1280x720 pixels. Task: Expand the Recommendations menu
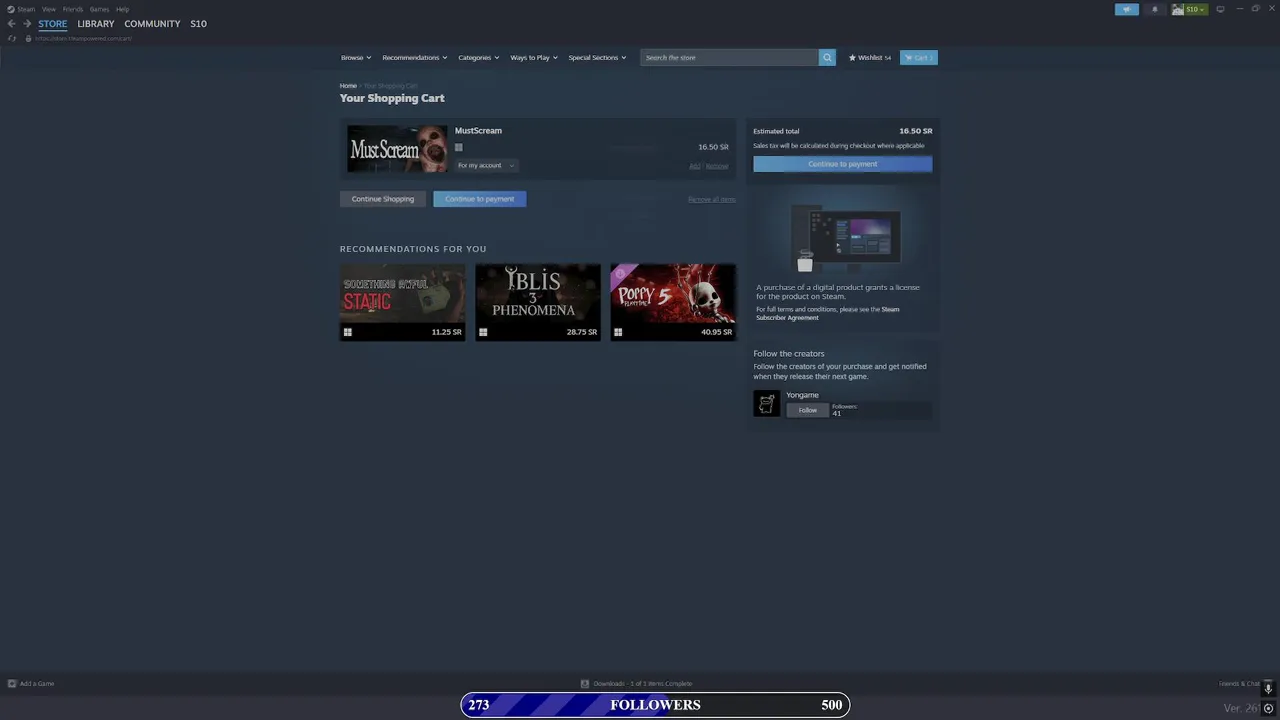click(x=414, y=57)
